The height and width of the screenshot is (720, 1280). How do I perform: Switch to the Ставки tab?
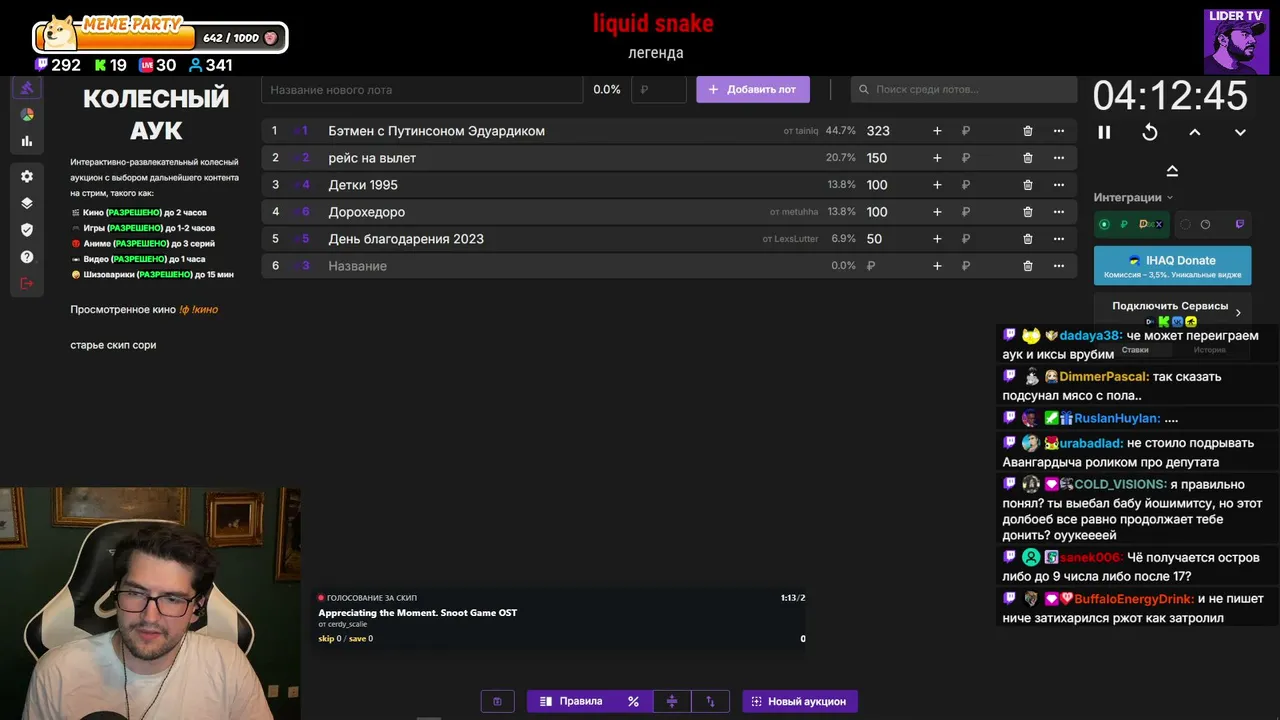1135,350
